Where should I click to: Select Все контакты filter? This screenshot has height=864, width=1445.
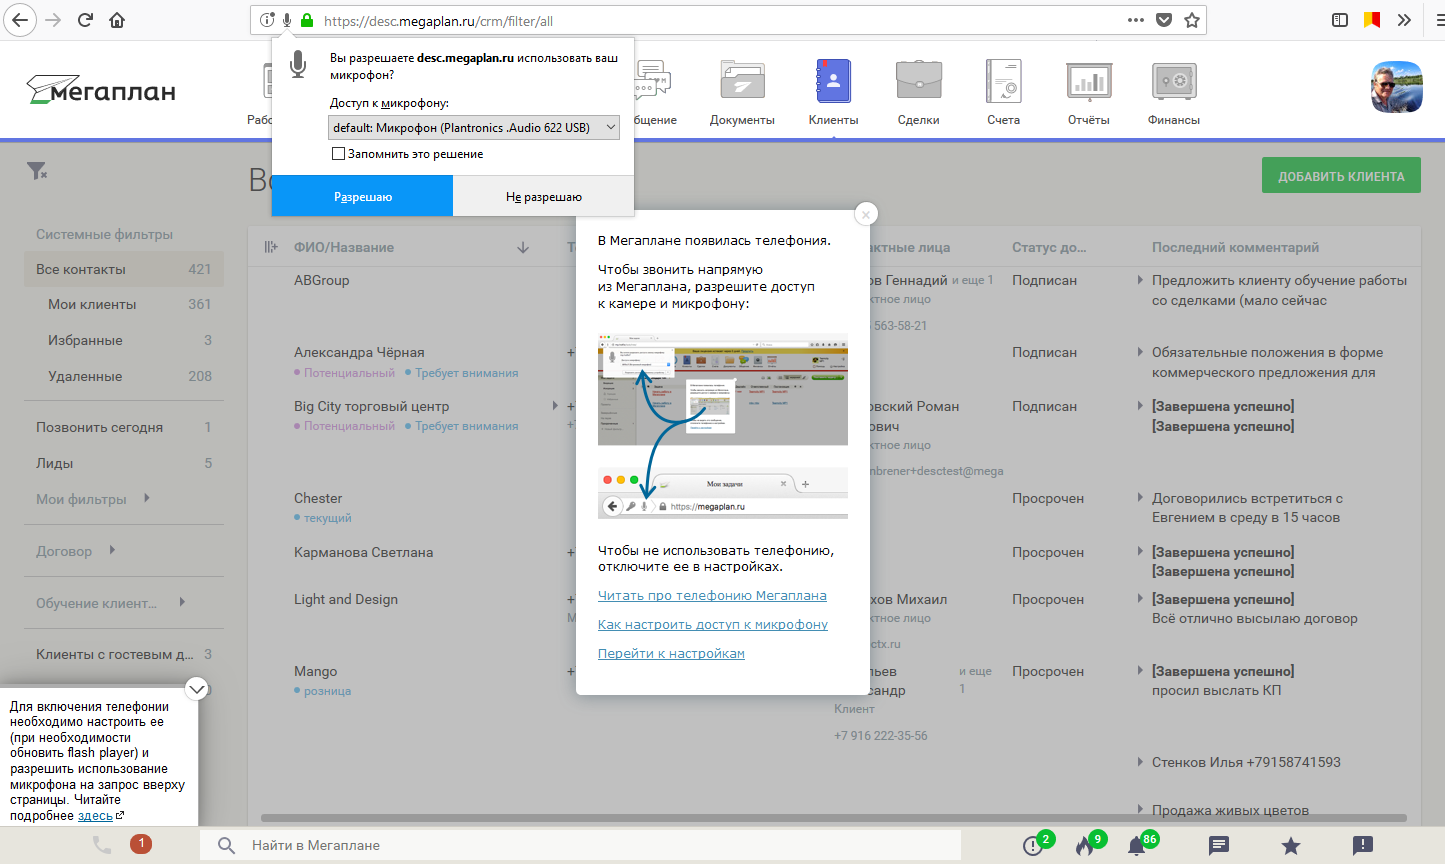(x=124, y=269)
